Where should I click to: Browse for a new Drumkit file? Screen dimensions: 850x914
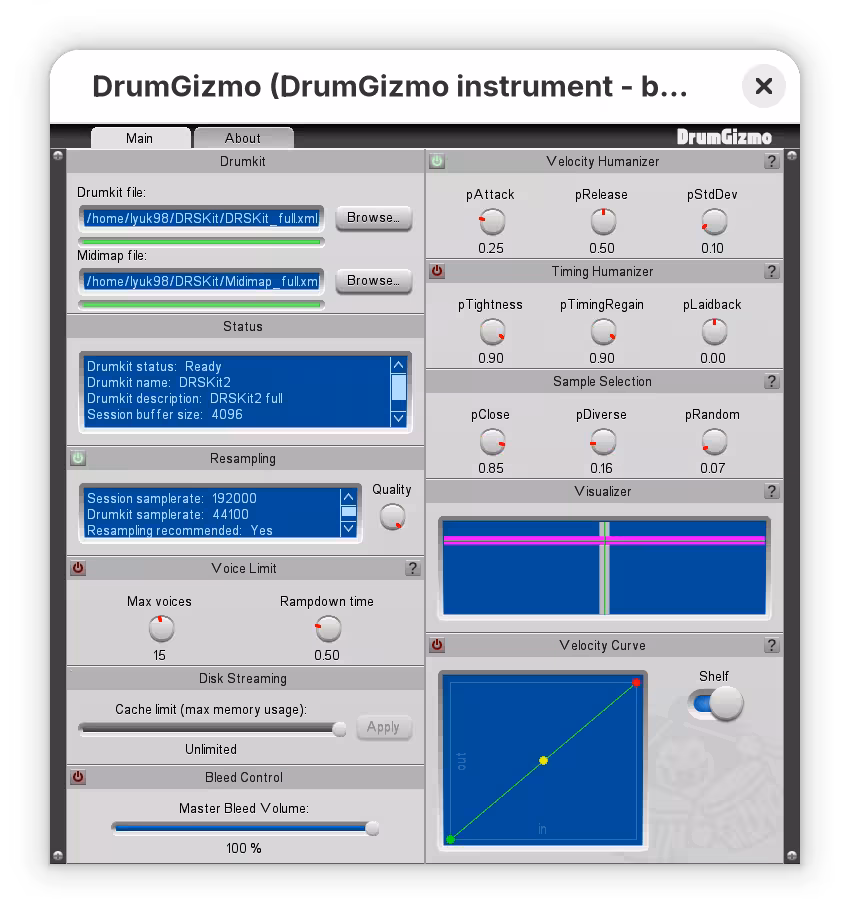click(x=374, y=217)
